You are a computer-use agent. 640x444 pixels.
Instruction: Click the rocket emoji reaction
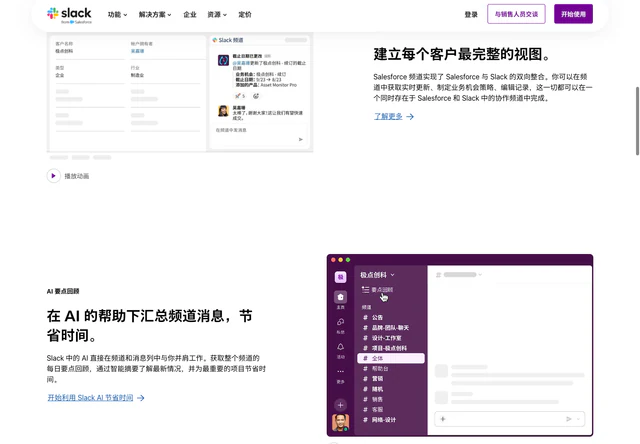click(x=240, y=96)
